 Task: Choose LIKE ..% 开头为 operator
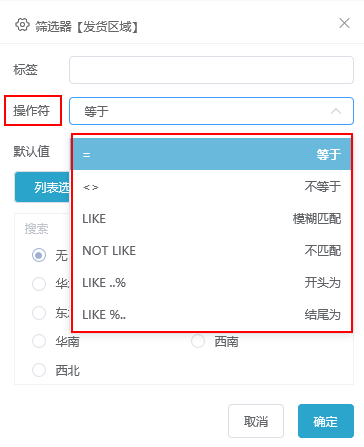pos(212,283)
